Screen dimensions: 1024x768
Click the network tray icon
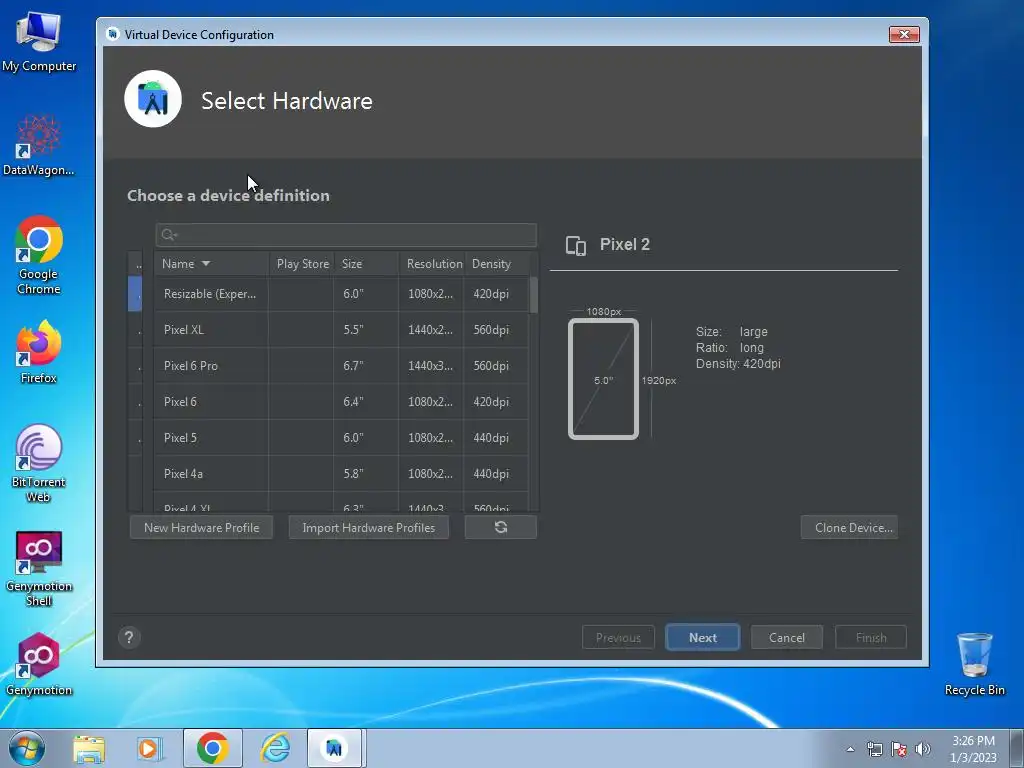874,749
